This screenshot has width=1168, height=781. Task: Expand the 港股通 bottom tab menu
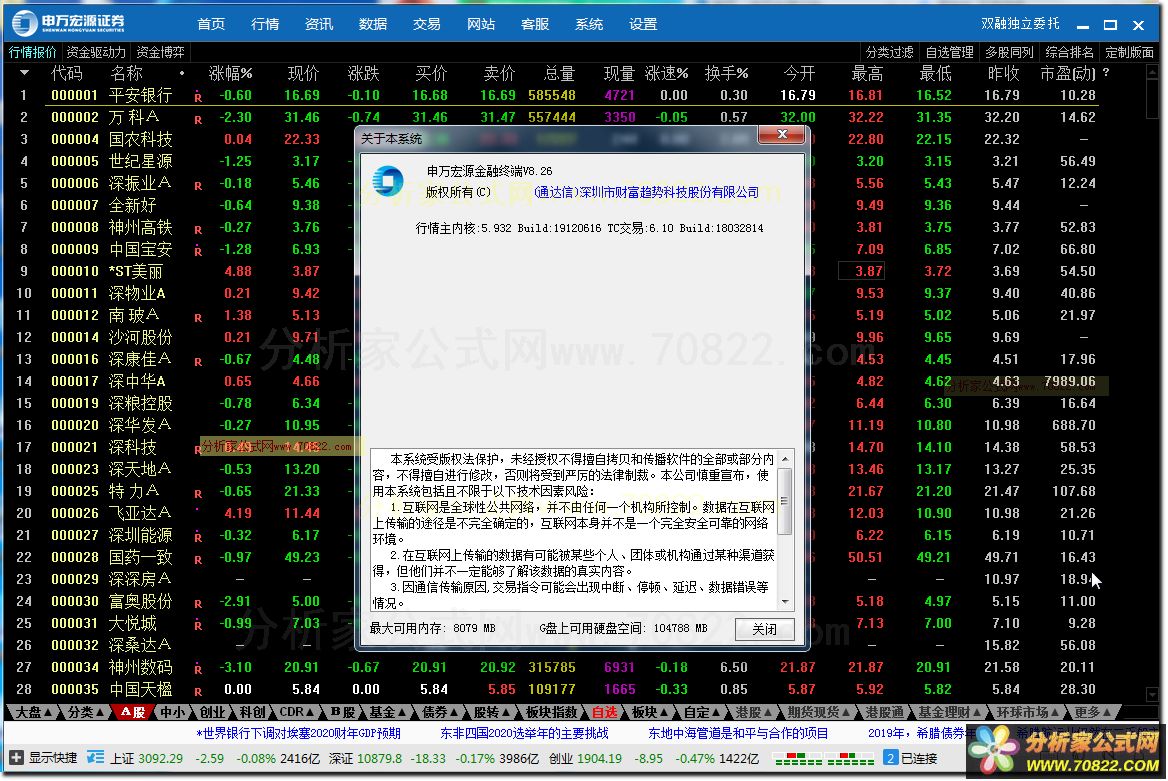pyautogui.click(x=883, y=712)
